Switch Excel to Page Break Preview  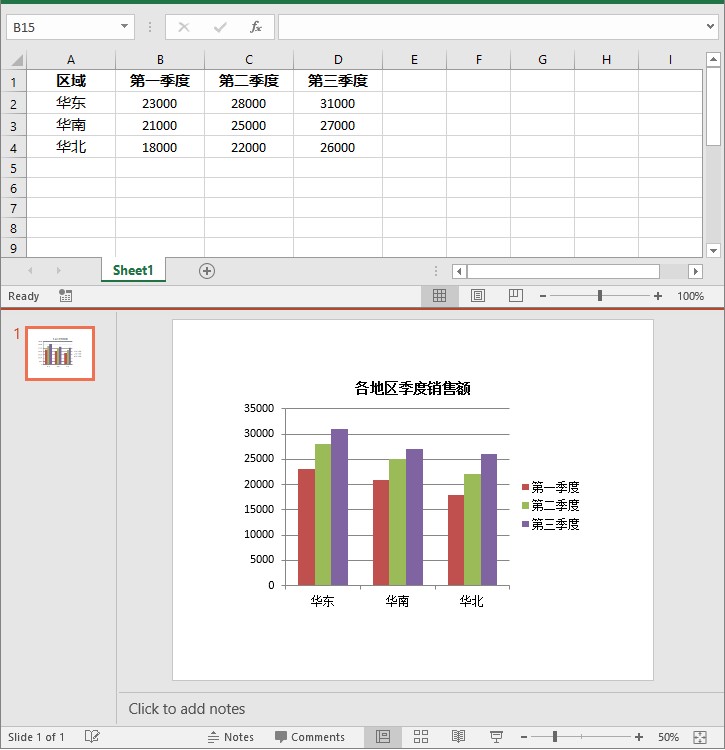pyautogui.click(x=516, y=296)
